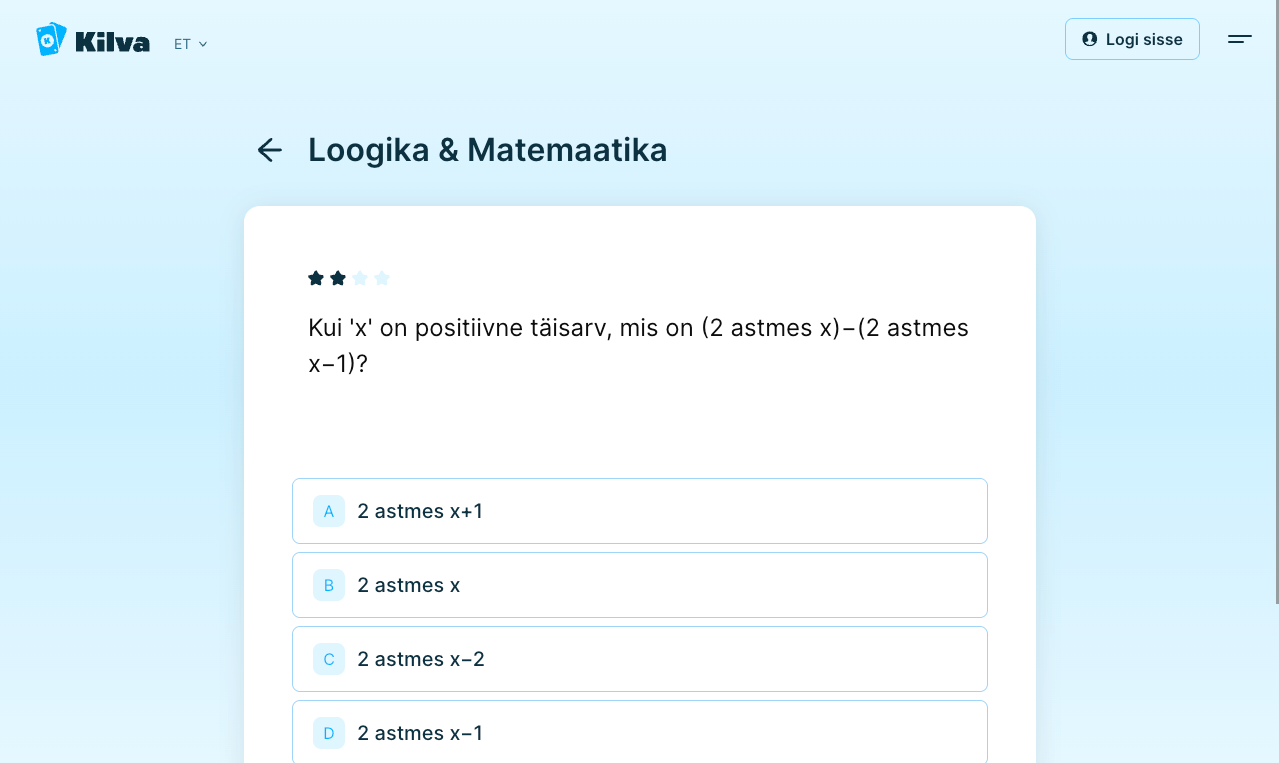
Task: Click the fourth empty difficulty star
Action: pyautogui.click(x=382, y=278)
